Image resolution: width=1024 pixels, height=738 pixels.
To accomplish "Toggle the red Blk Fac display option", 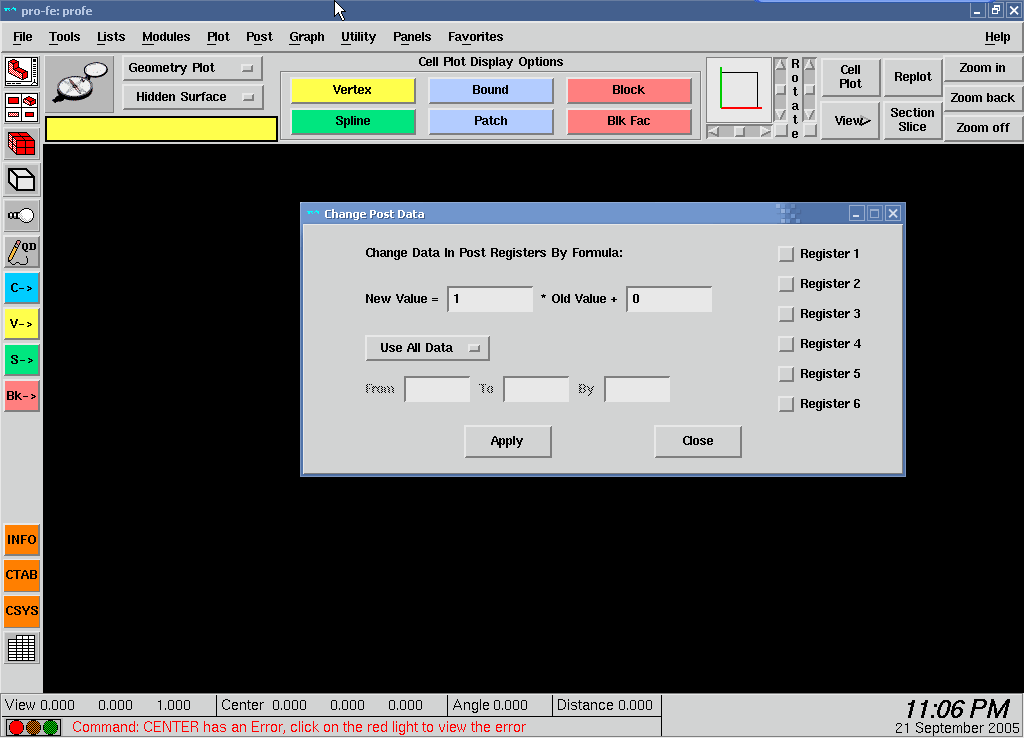I will tap(629, 121).
